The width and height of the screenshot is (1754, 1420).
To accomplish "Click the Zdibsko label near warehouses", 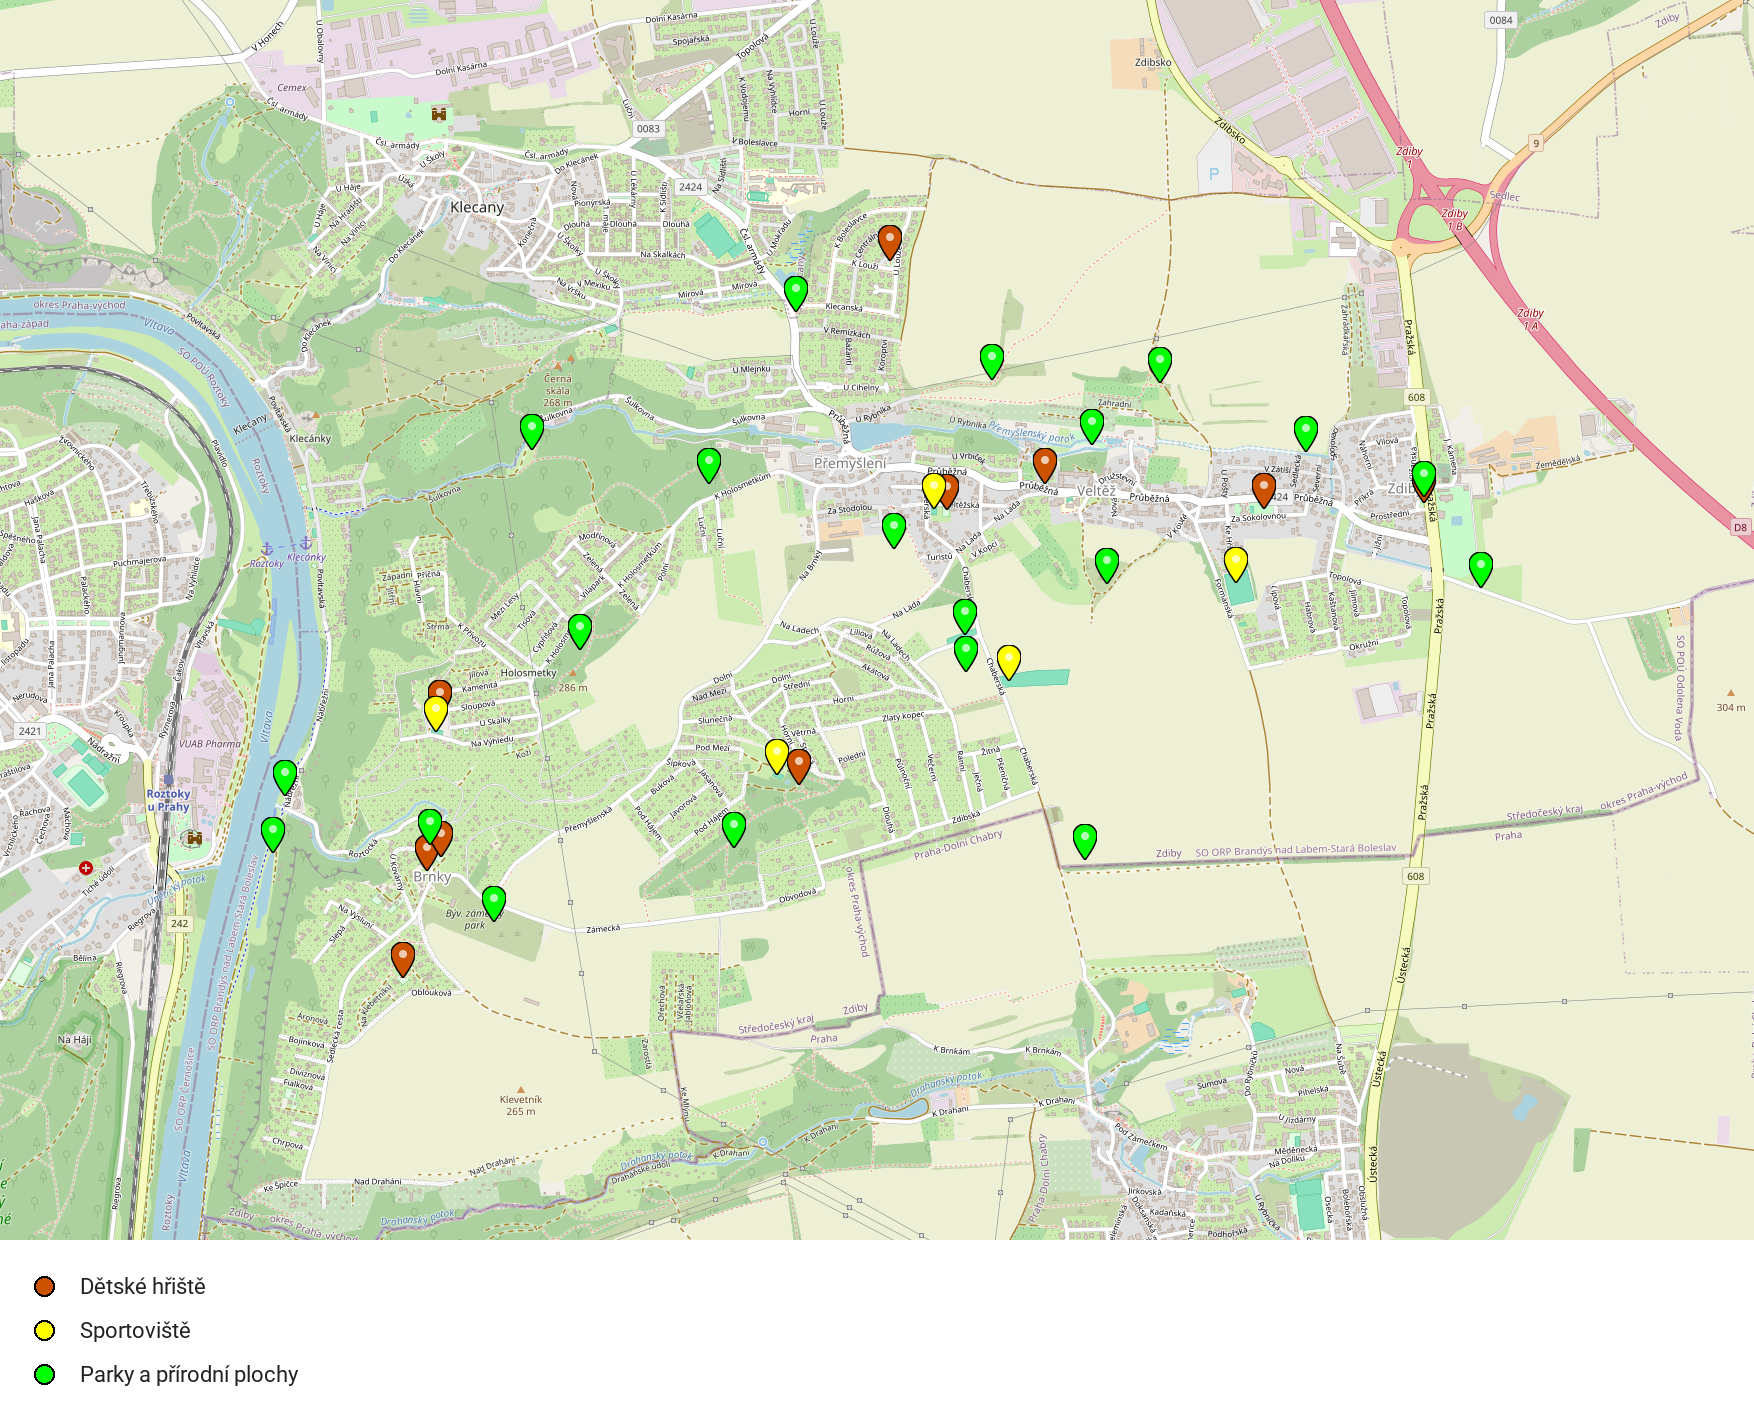I will coord(1153,62).
